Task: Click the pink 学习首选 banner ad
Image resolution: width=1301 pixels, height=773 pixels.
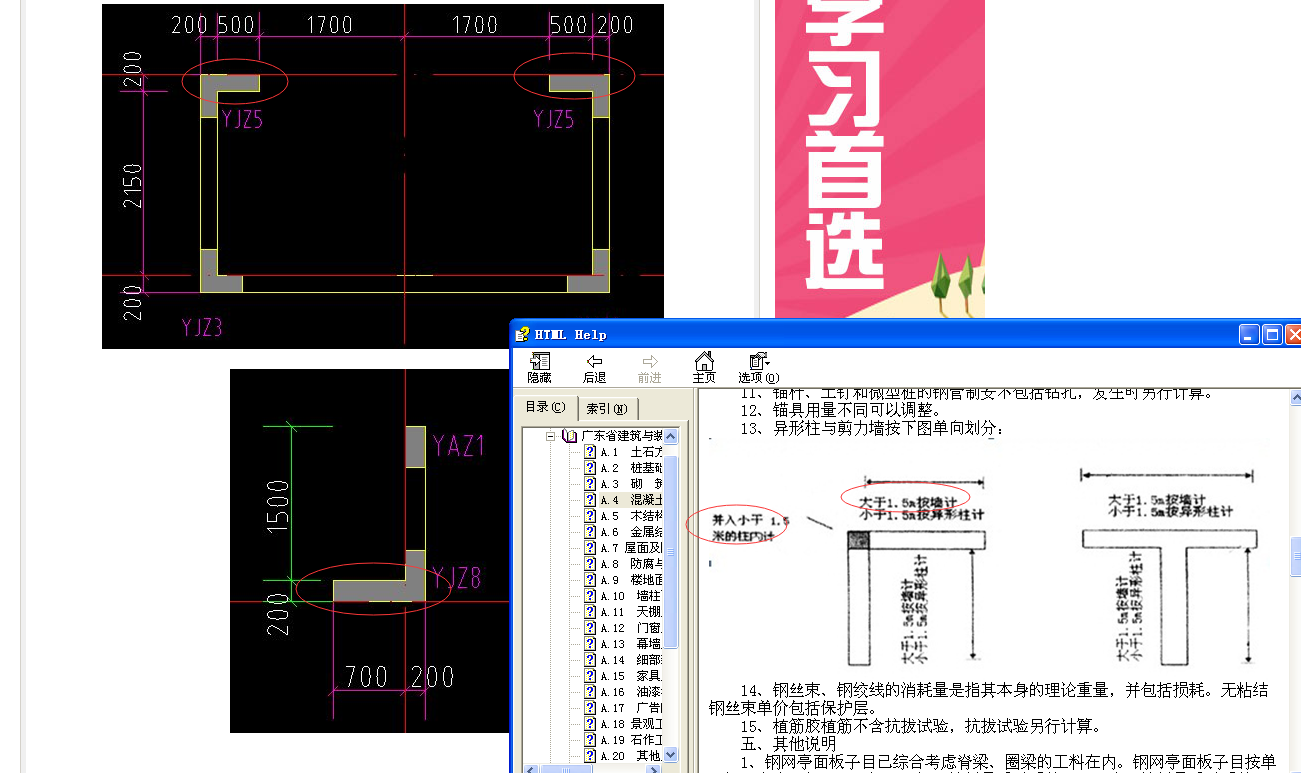Action: (880, 158)
